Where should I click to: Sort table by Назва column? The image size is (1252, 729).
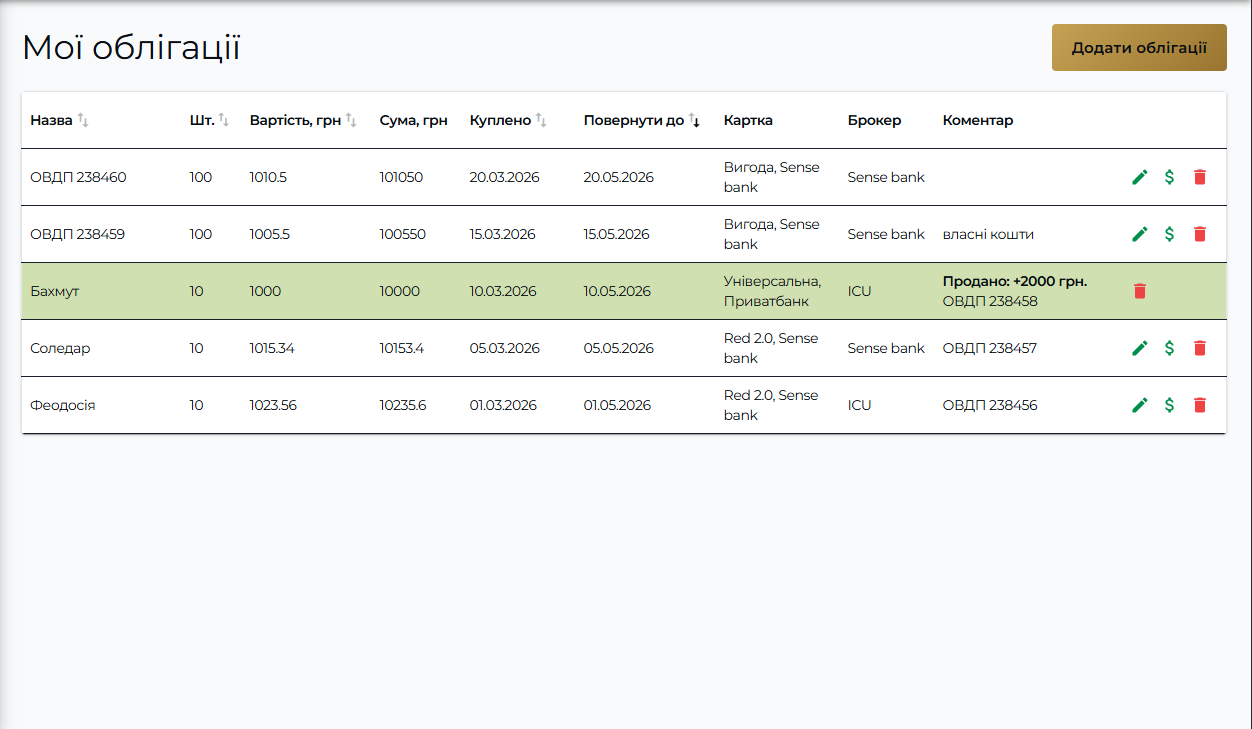coord(60,120)
